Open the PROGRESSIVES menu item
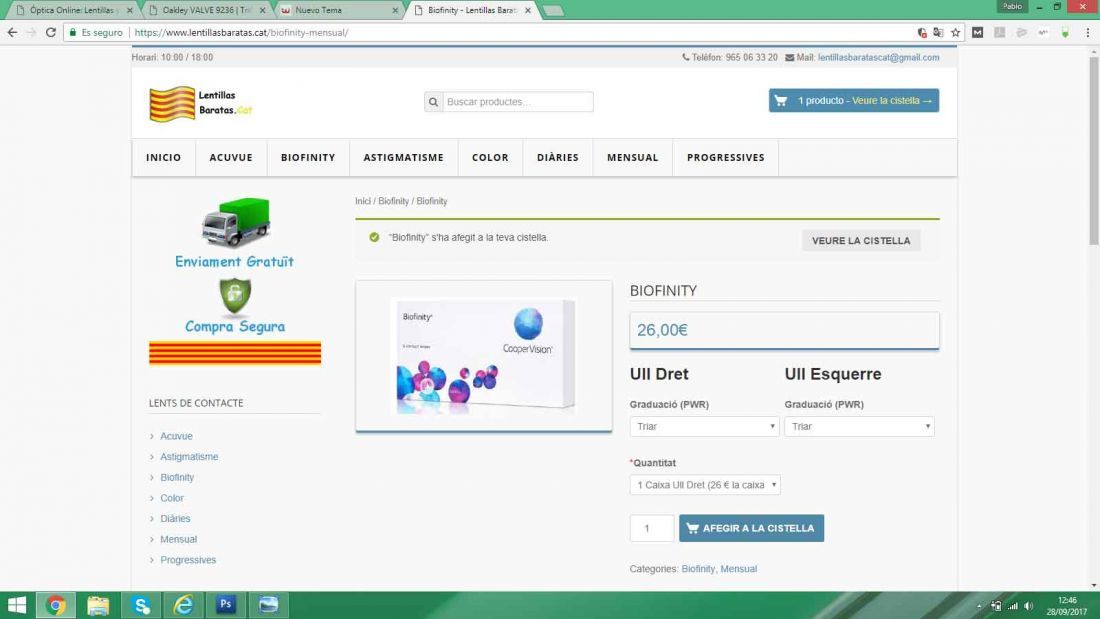1100x619 pixels. pos(725,157)
